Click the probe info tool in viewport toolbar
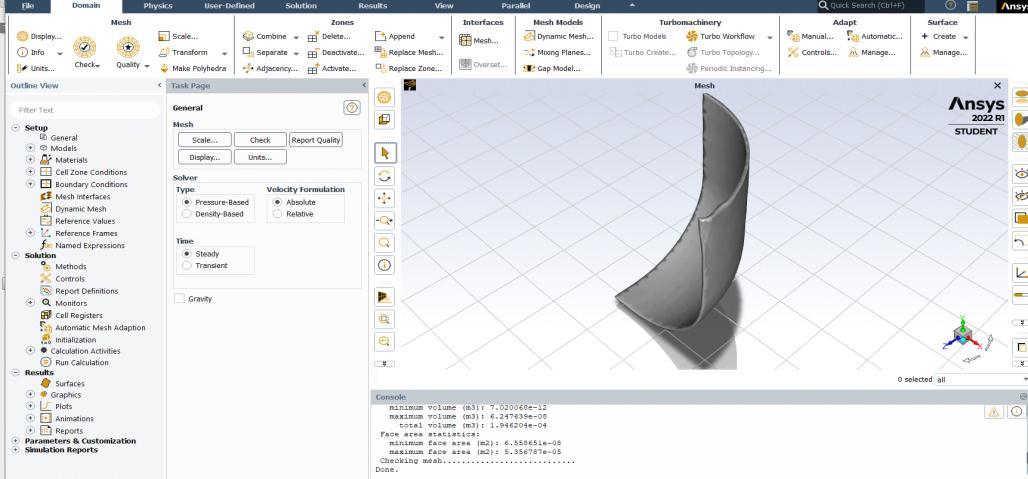1028x479 pixels. point(385,265)
